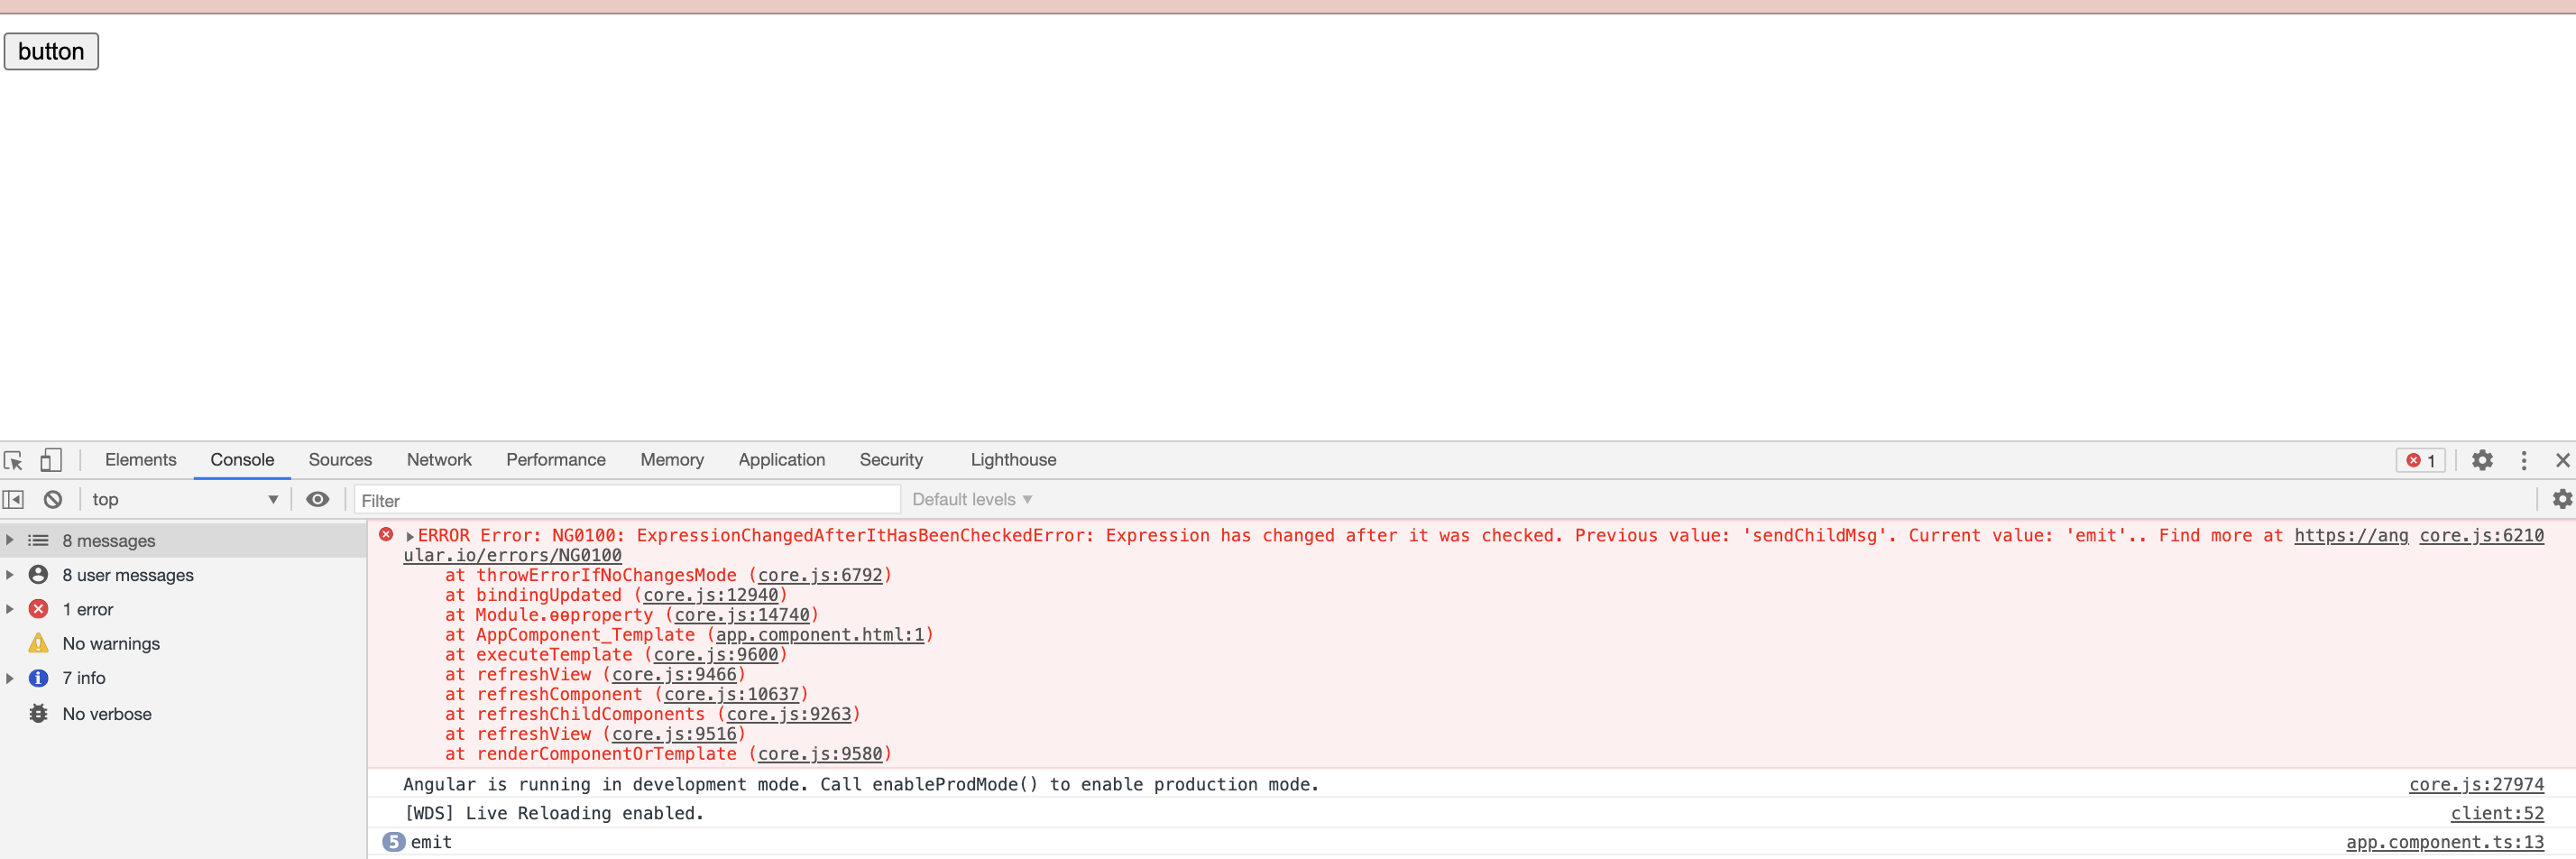Click the page's "button" button
Image resolution: width=2576 pixels, height=859 pixels.
click(x=51, y=51)
